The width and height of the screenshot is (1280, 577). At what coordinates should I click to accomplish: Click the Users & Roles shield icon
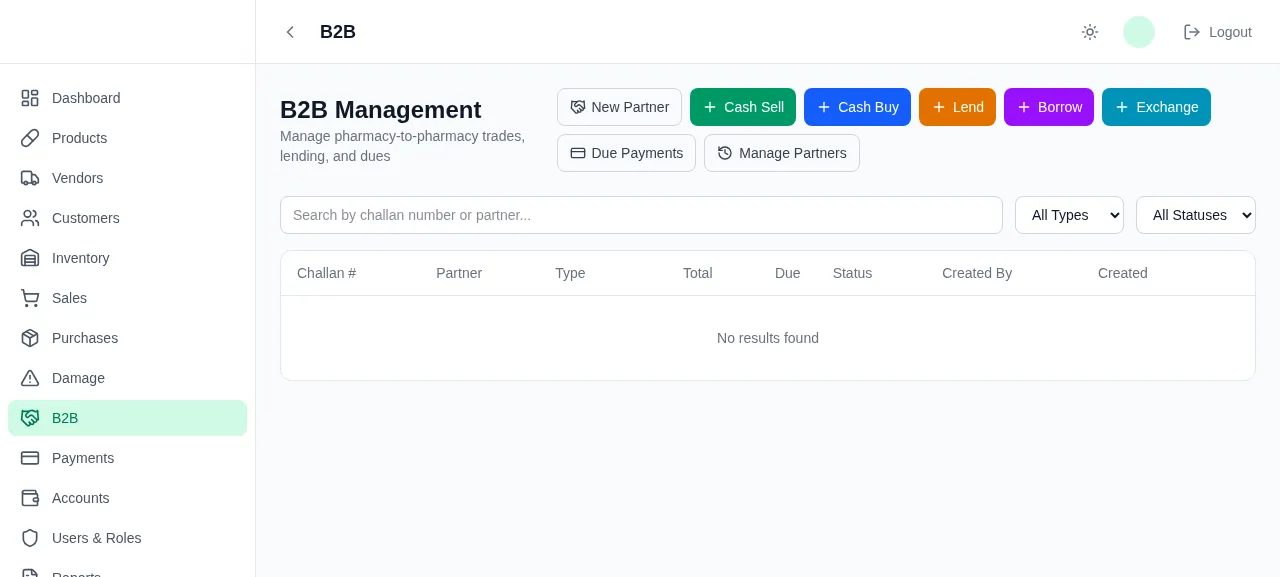click(x=30, y=538)
